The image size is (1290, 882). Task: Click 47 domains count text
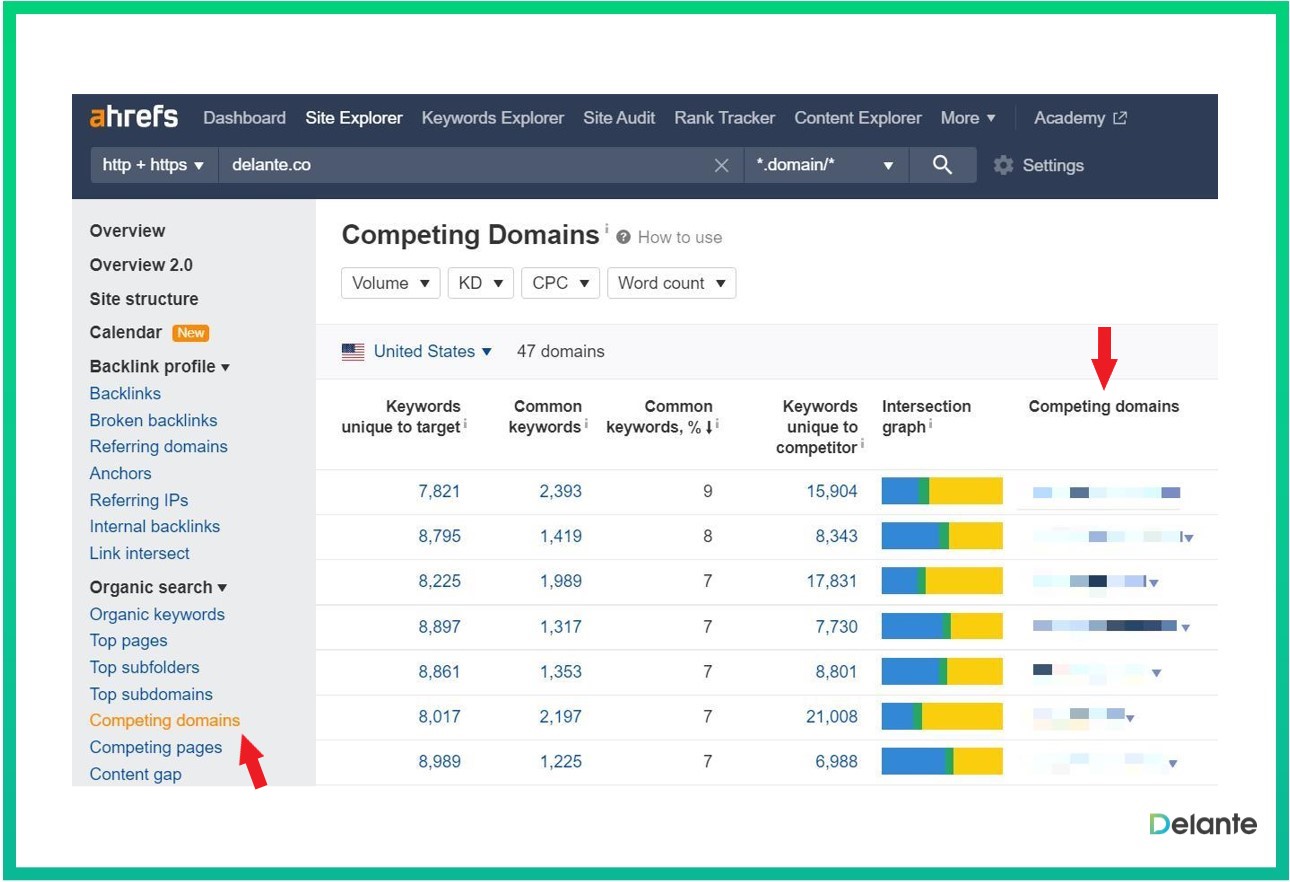(x=560, y=352)
